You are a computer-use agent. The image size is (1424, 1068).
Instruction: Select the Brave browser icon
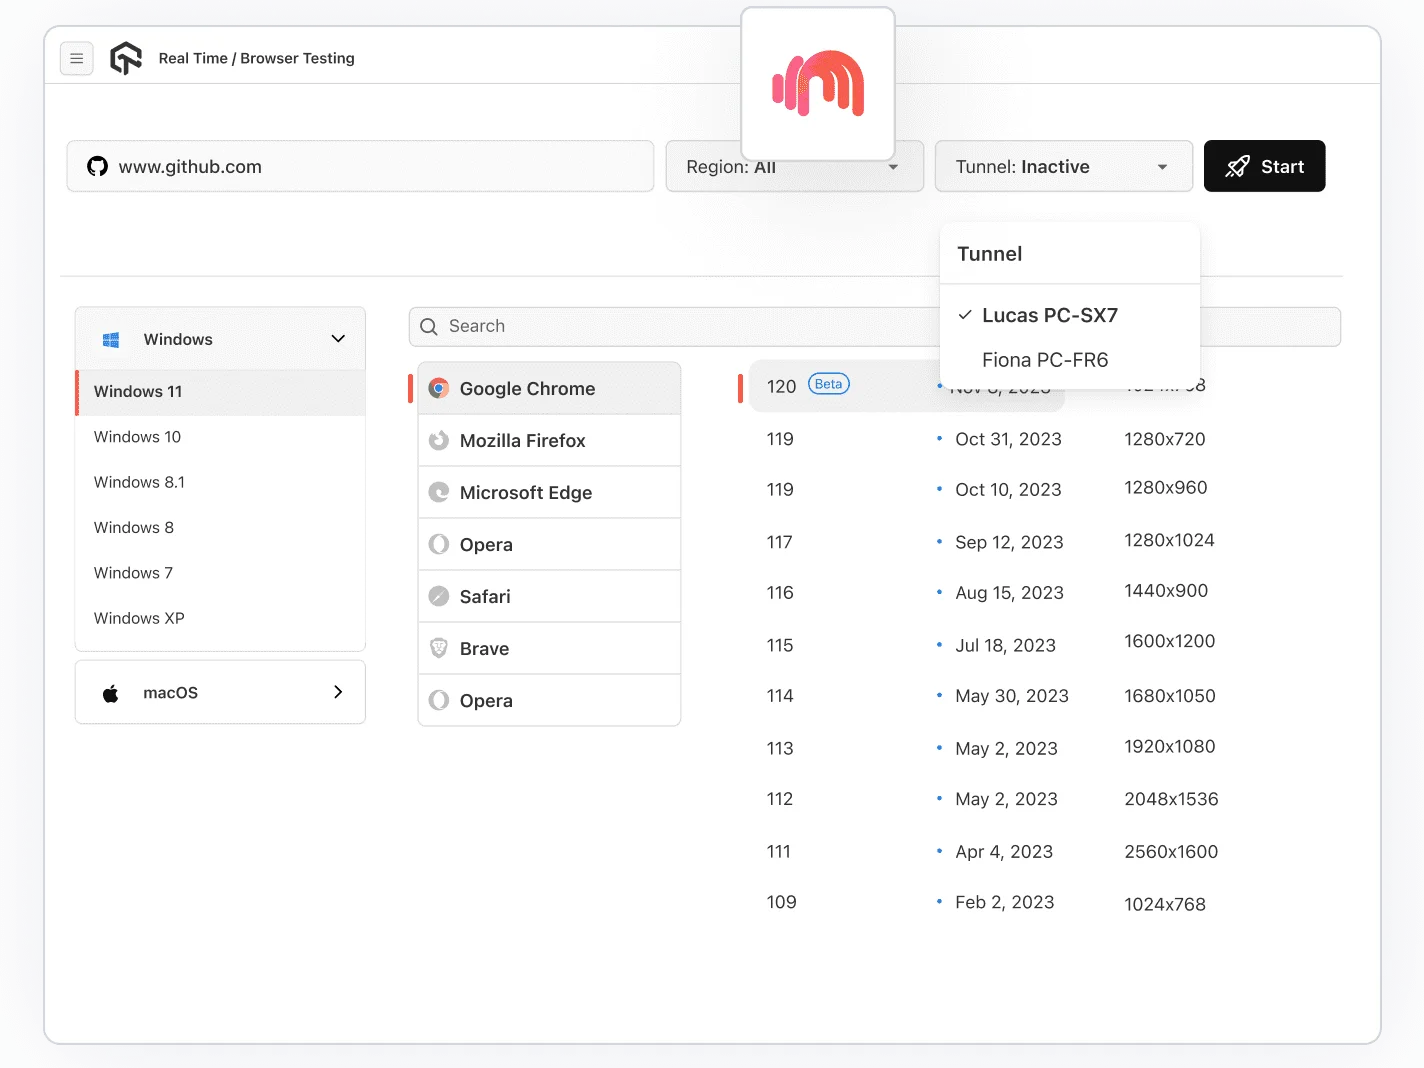439,648
